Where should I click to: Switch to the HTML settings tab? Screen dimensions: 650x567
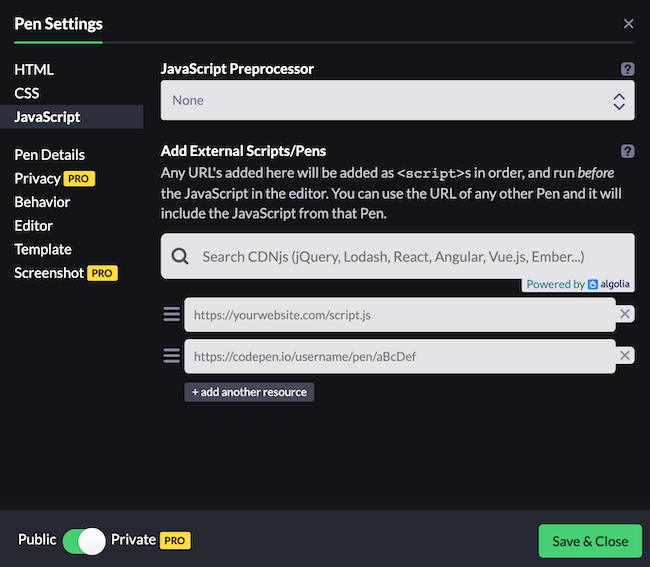click(34, 70)
